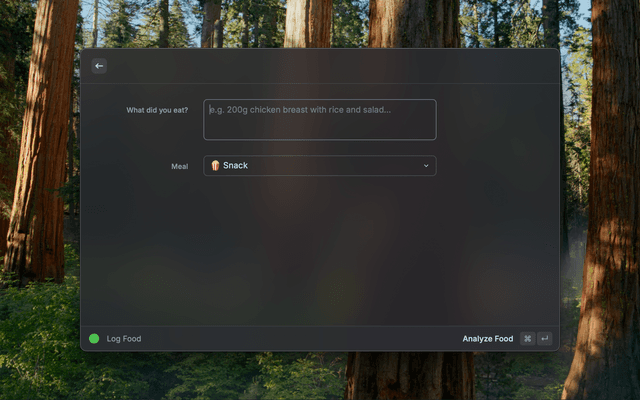This screenshot has width=640, height=400.
Task: Focus the What did you eat text area
Action: [320, 120]
